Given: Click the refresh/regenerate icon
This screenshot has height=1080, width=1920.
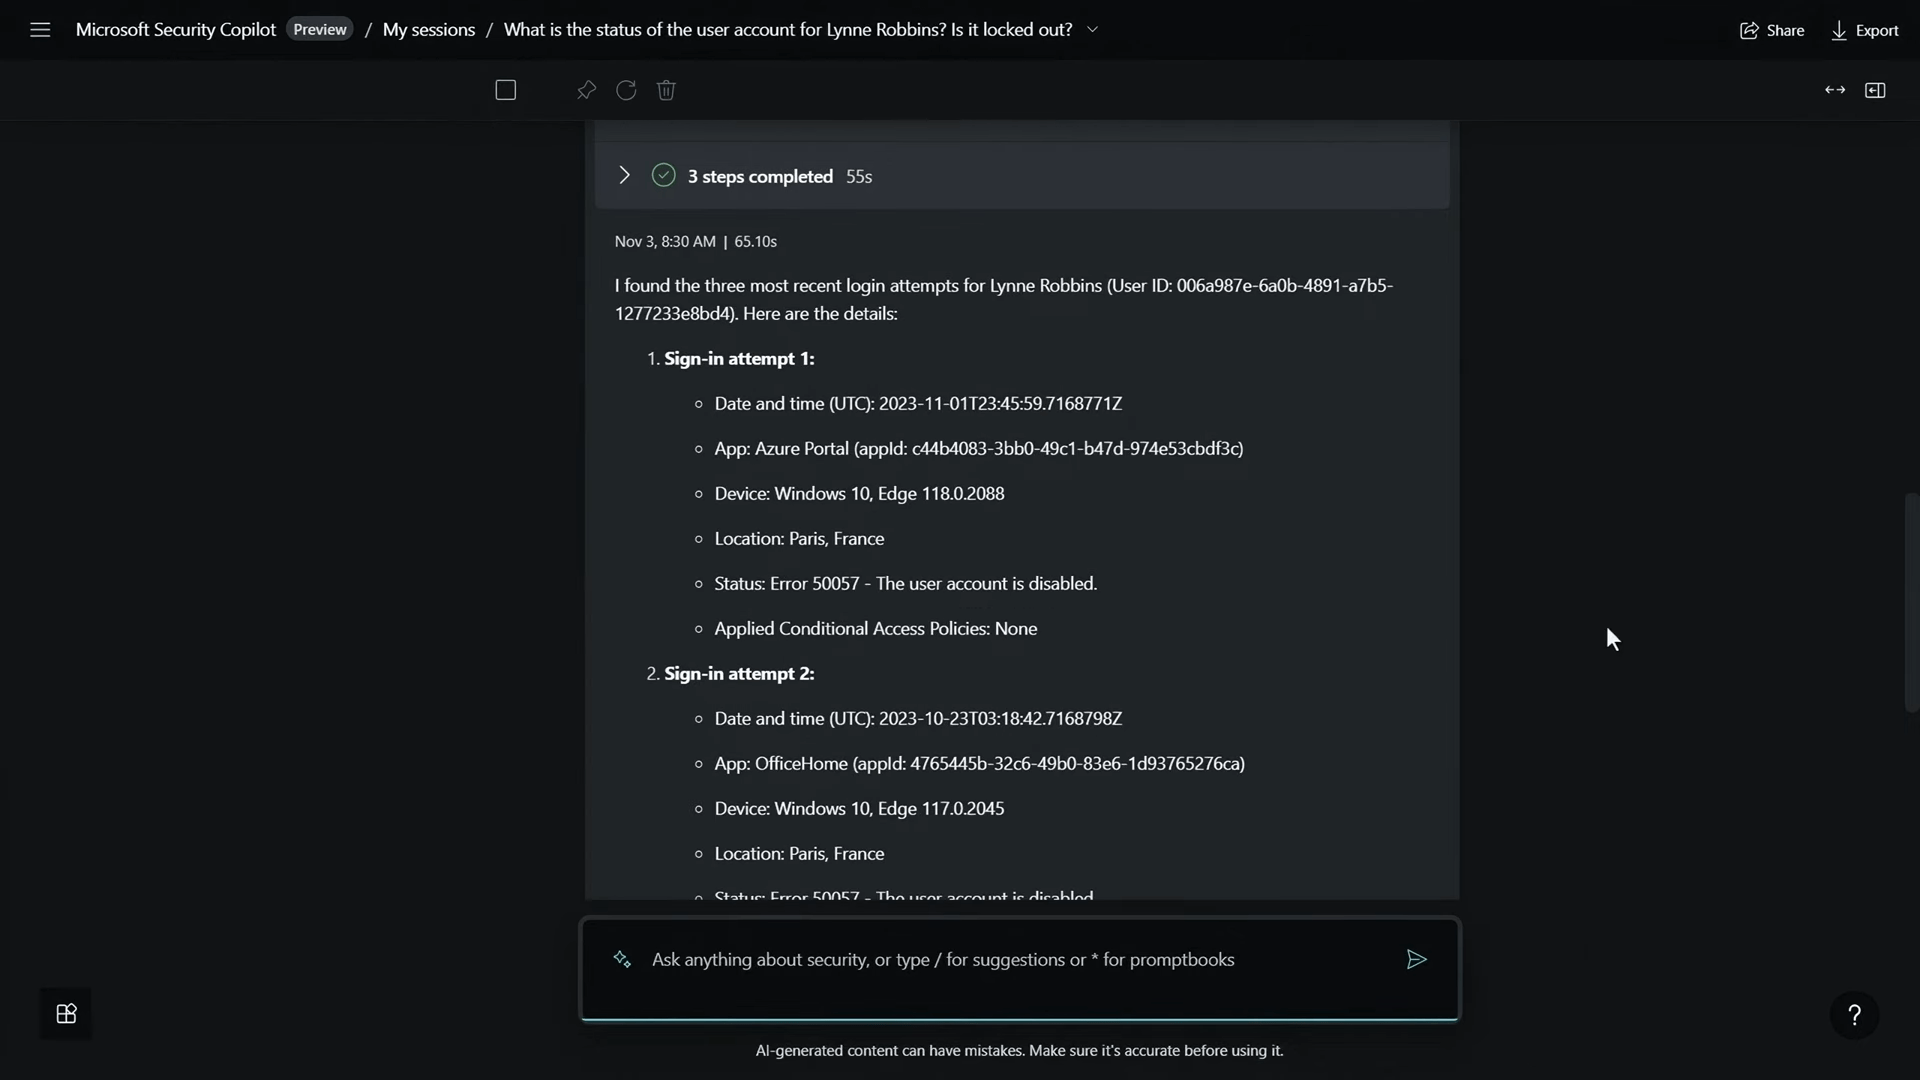Looking at the screenshot, I should 626,90.
